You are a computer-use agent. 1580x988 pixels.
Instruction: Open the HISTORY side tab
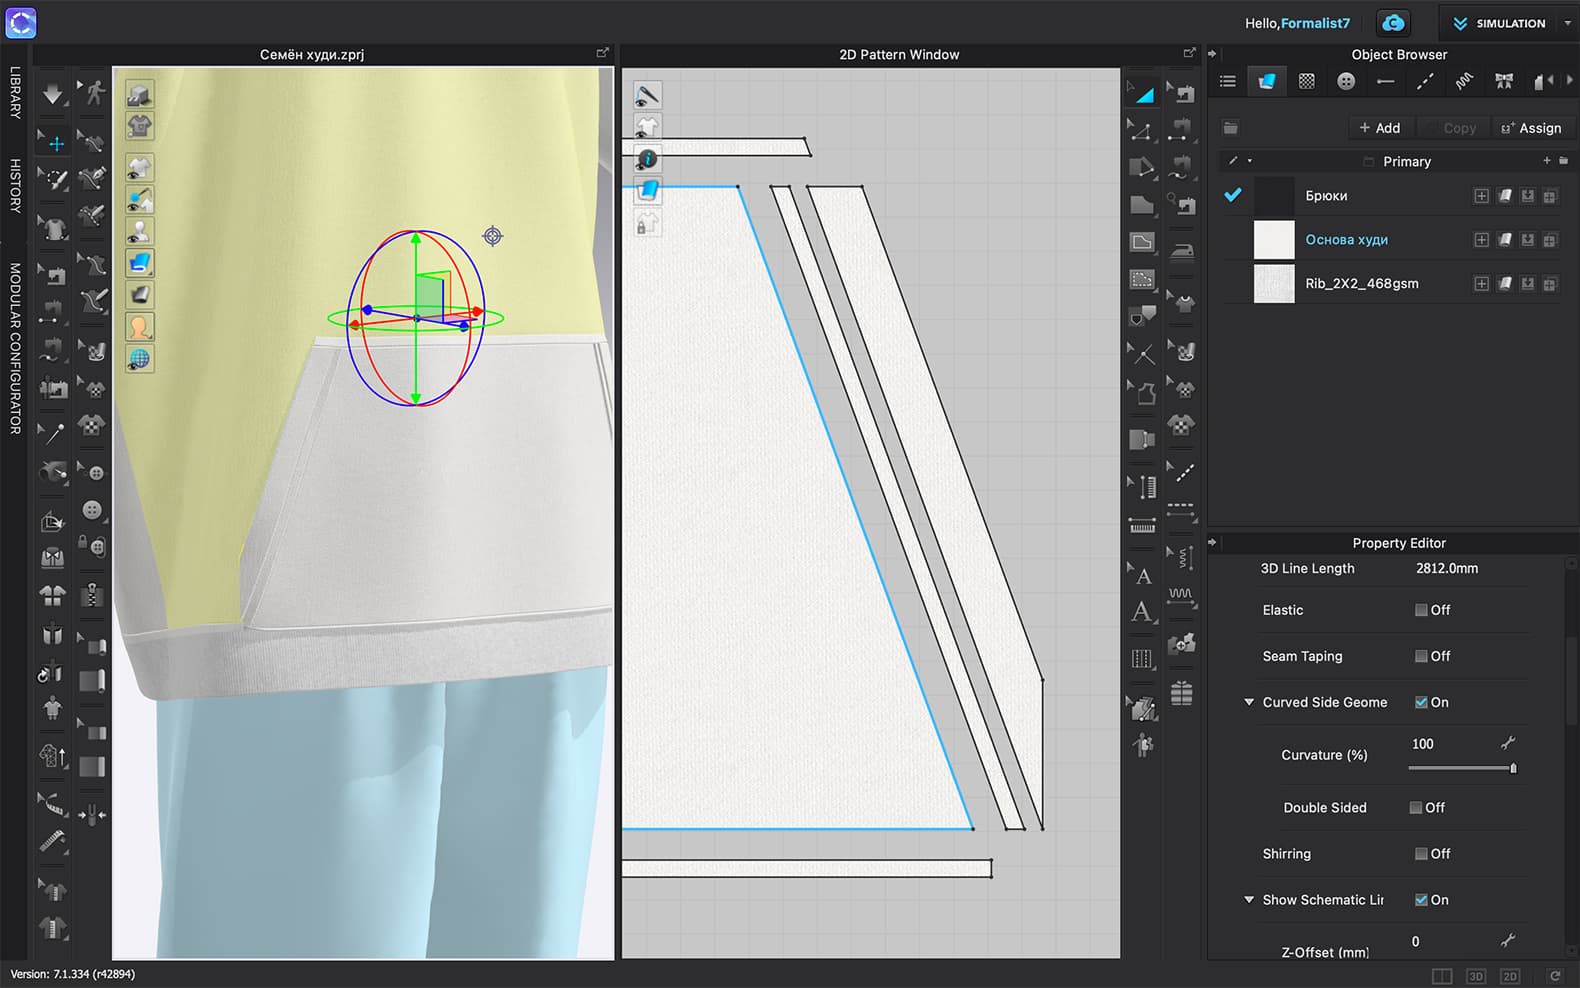(x=15, y=185)
